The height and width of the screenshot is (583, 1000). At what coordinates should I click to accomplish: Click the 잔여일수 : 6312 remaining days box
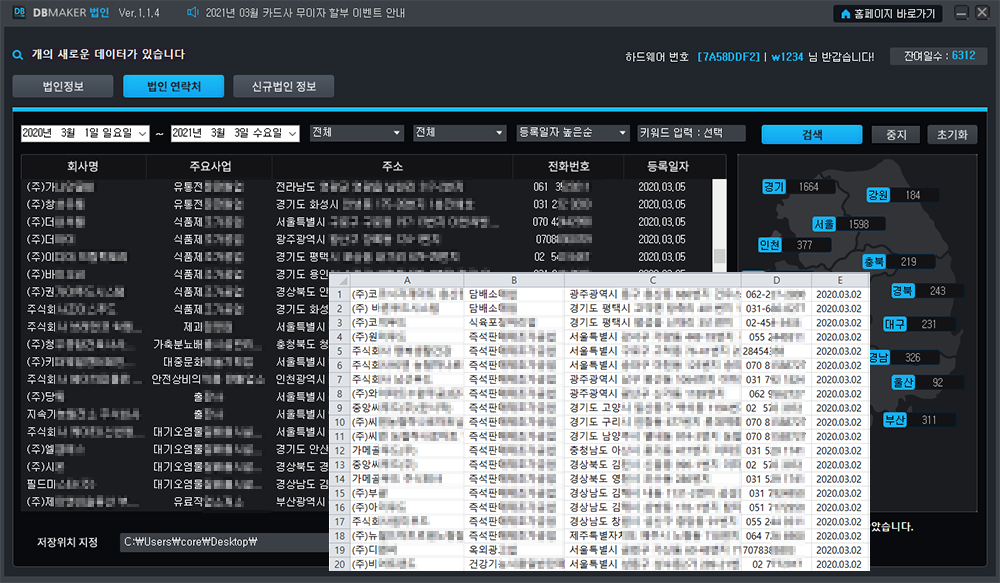939,56
